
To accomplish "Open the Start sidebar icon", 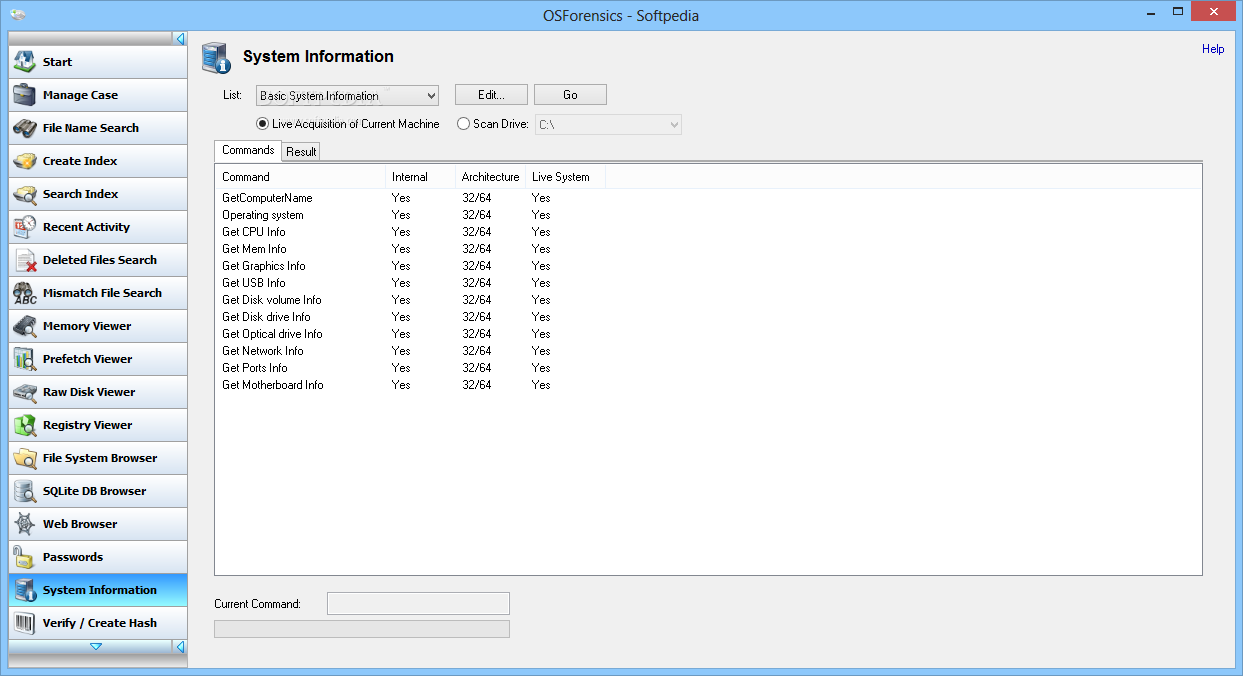I will (25, 62).
